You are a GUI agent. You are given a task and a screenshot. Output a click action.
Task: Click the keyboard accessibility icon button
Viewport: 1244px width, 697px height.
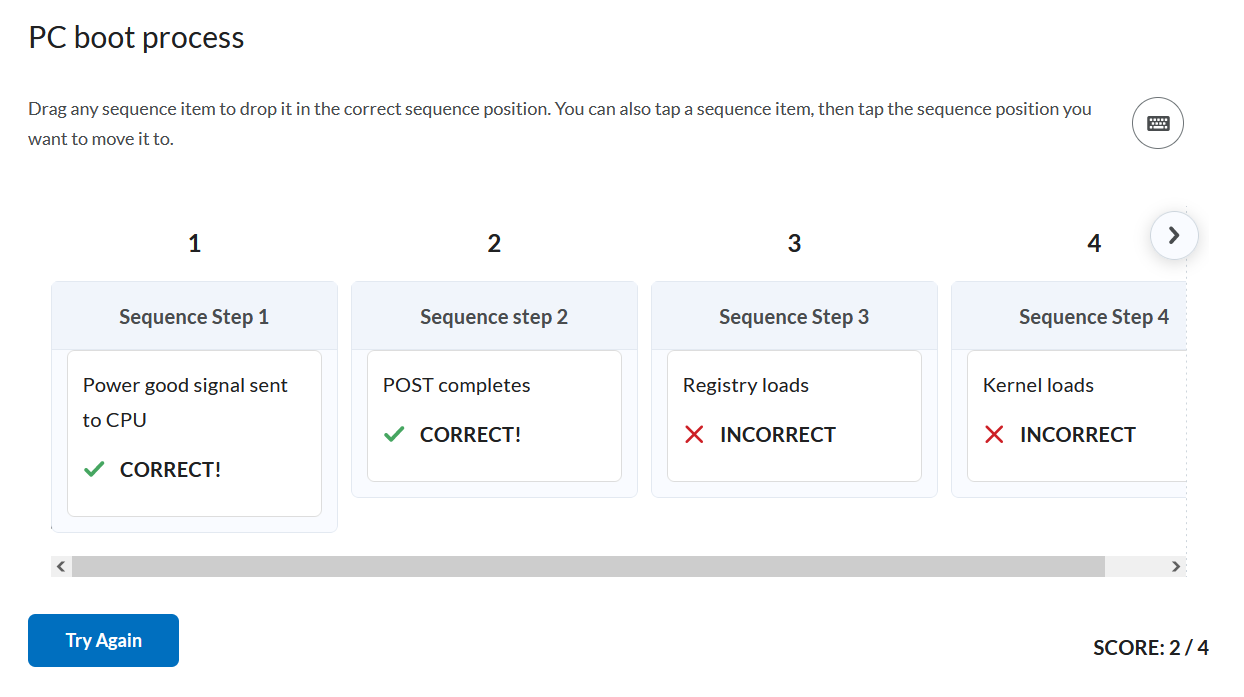[x=1158, y=124]
